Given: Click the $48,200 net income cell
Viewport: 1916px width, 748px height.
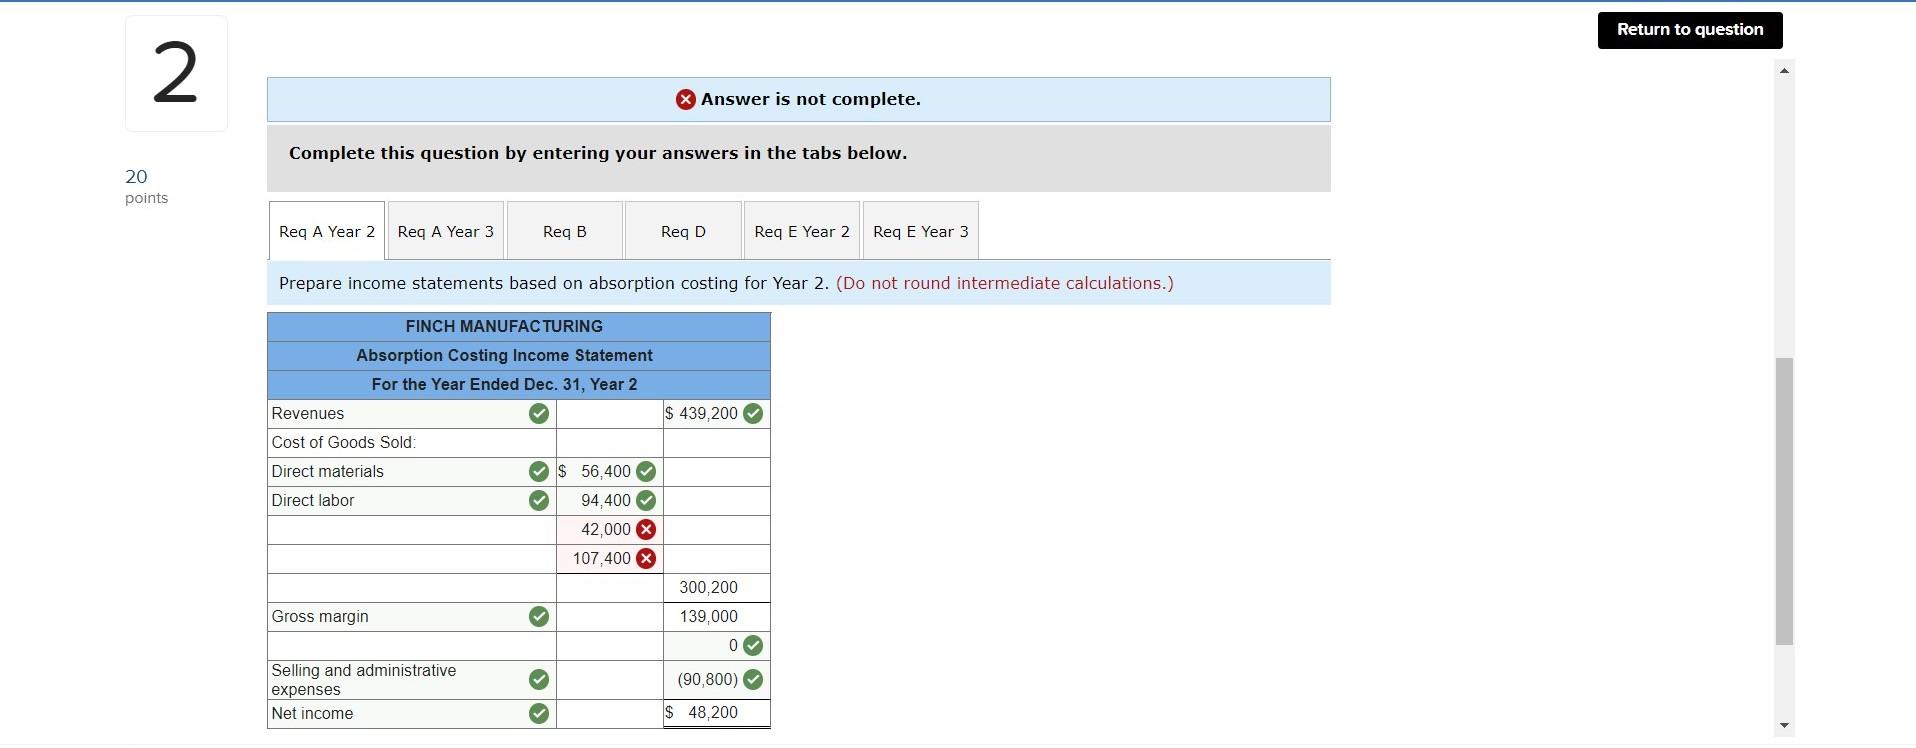Looking at the screenshot, I should click(717, 713).
